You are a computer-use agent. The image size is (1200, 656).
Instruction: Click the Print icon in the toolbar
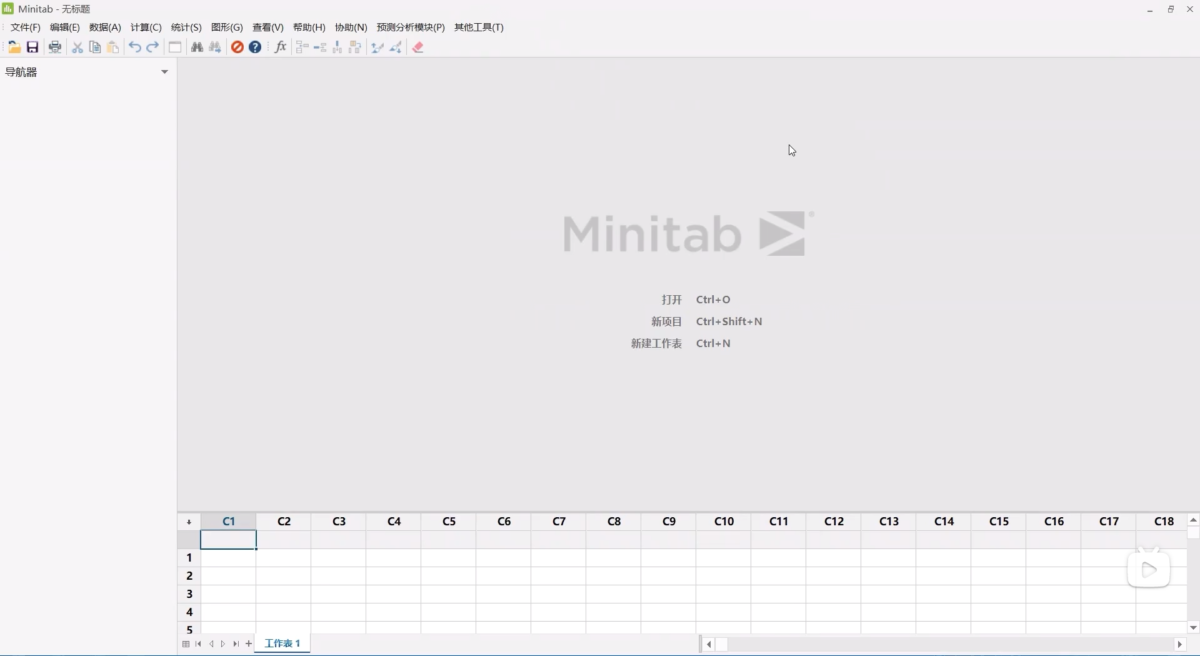(55, 47)
